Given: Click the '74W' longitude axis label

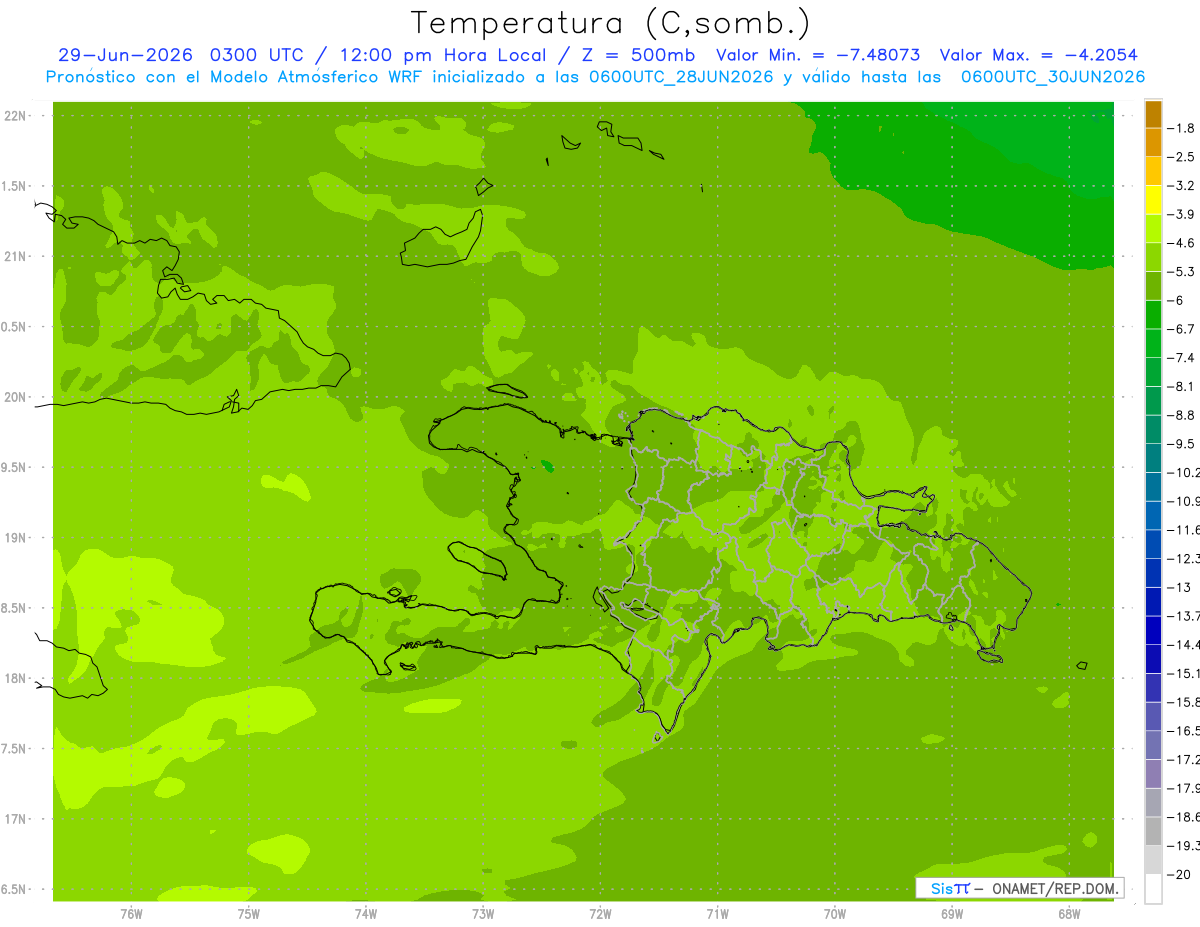Looking at the screenshot, I should point(366,913).
